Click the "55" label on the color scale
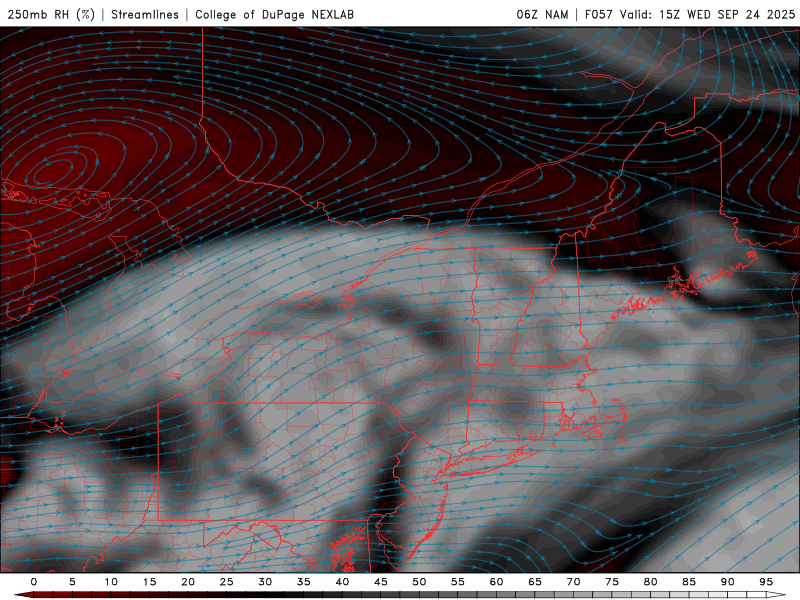 458,582
